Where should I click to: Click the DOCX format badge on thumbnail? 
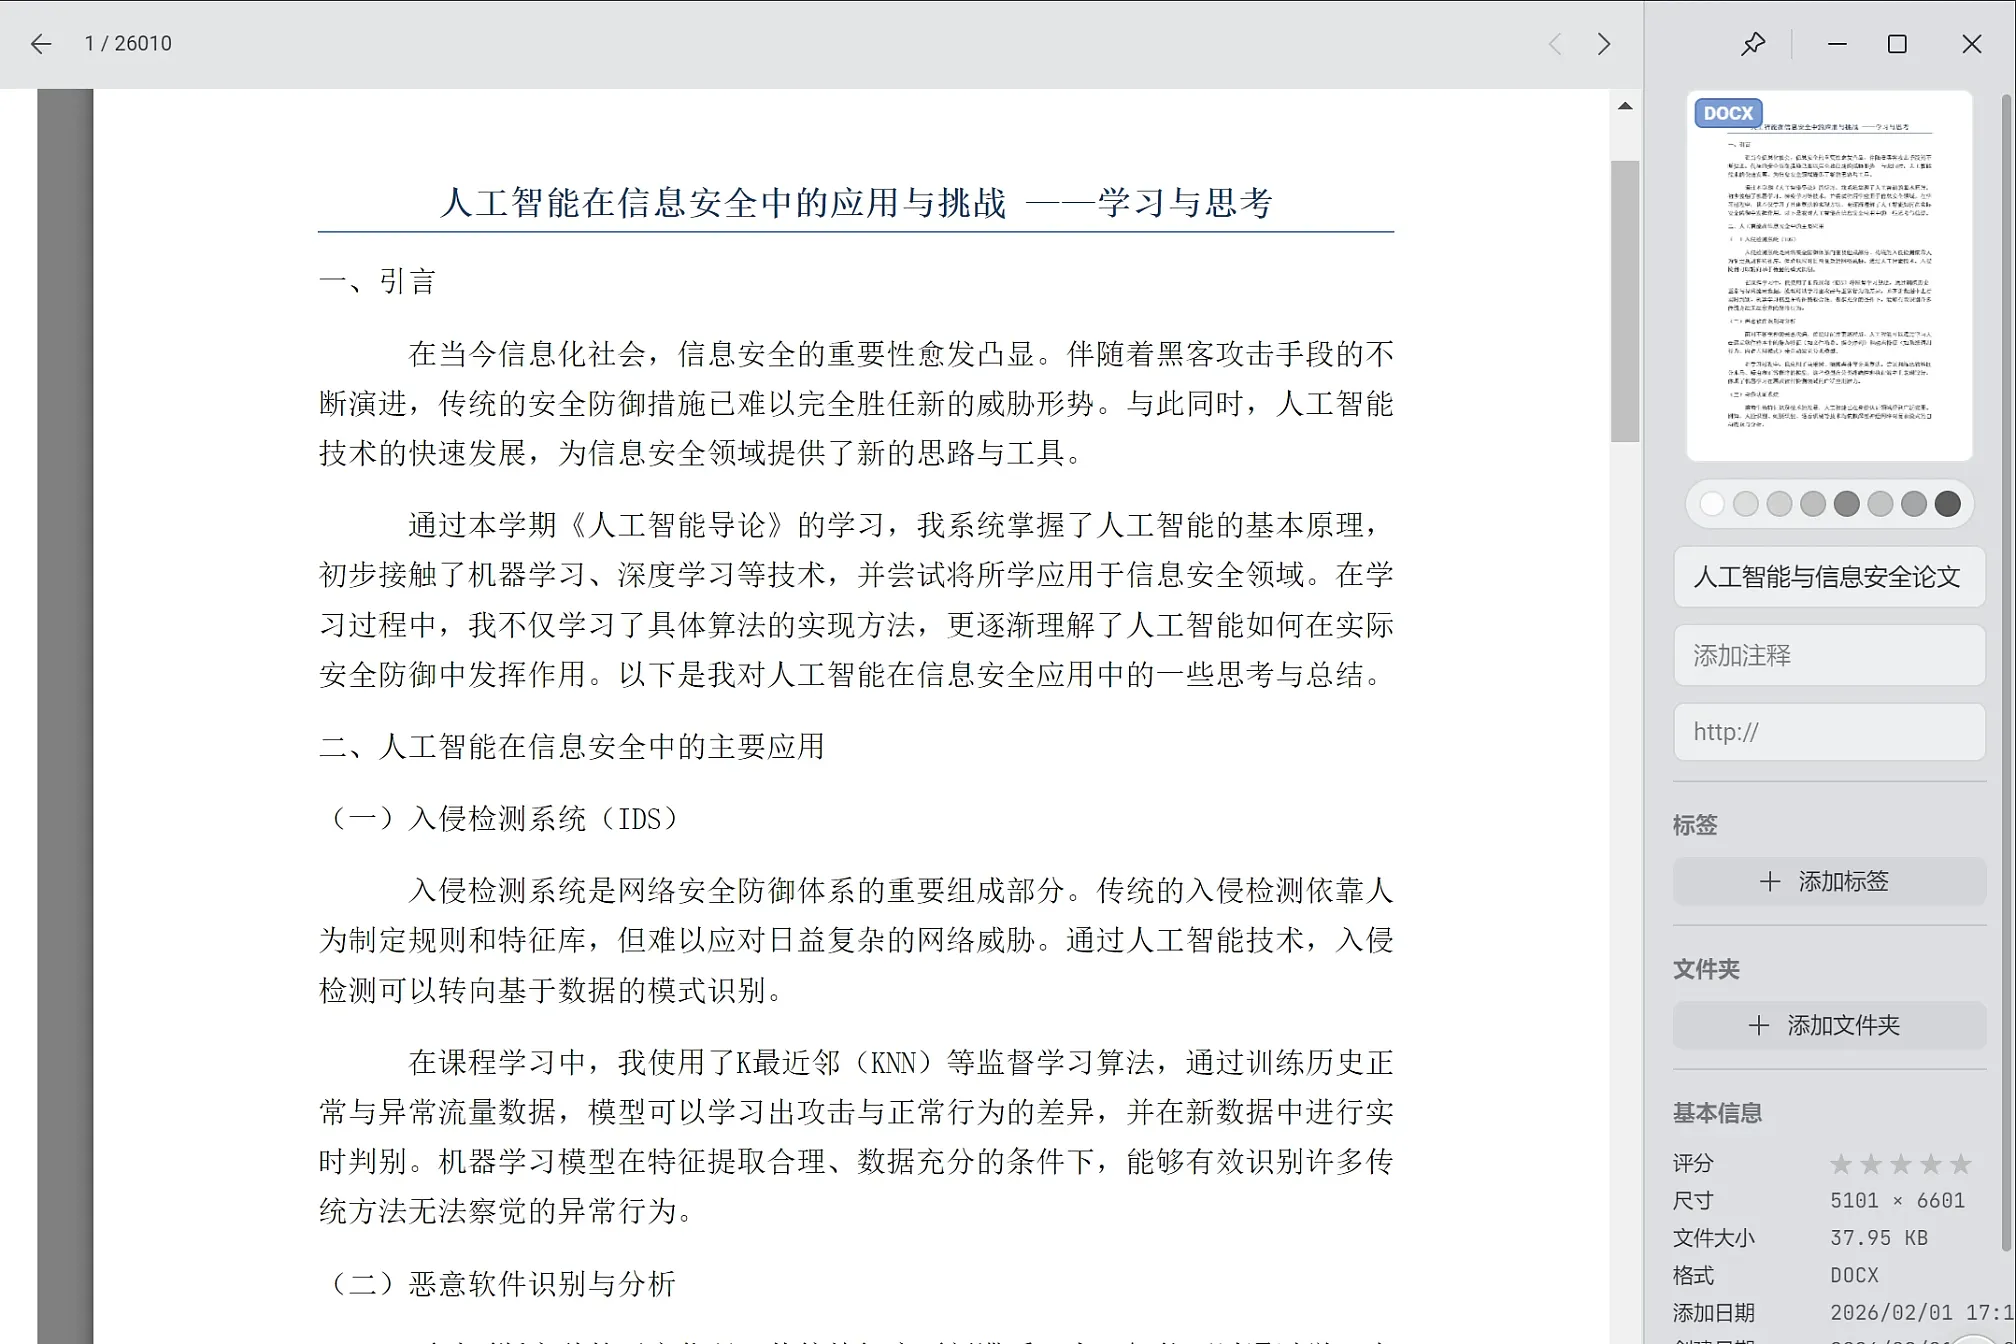point(1727,112)
